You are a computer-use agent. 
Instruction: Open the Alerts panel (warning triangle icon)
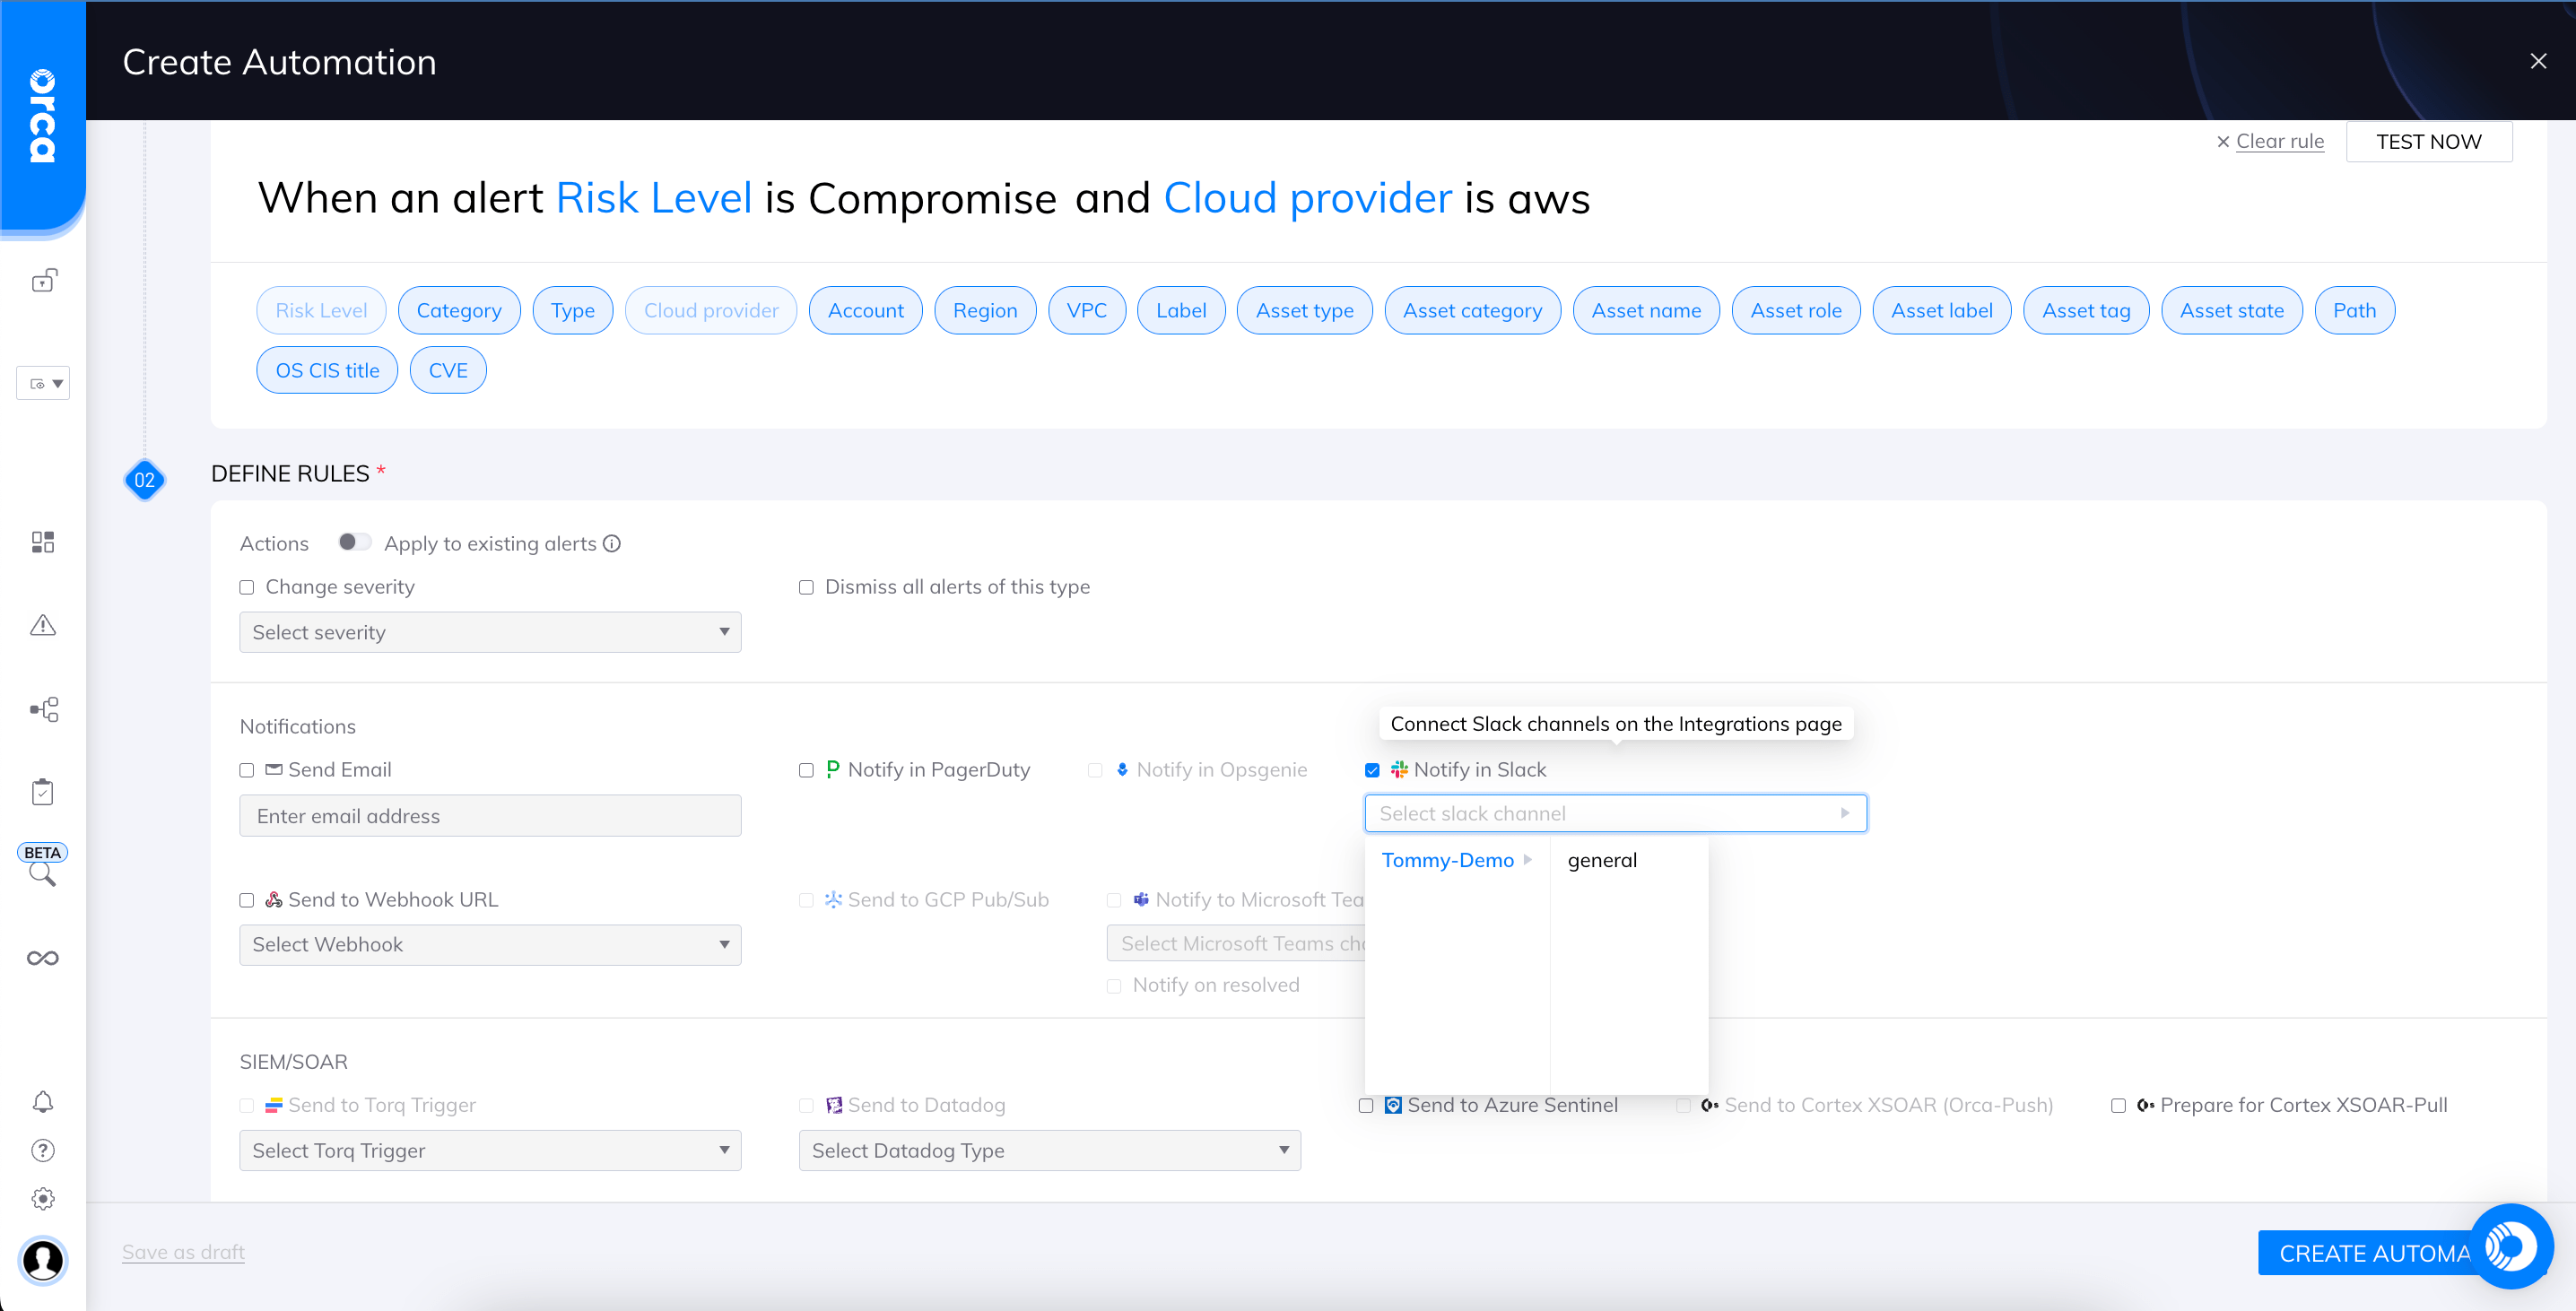tap(43, 625)
